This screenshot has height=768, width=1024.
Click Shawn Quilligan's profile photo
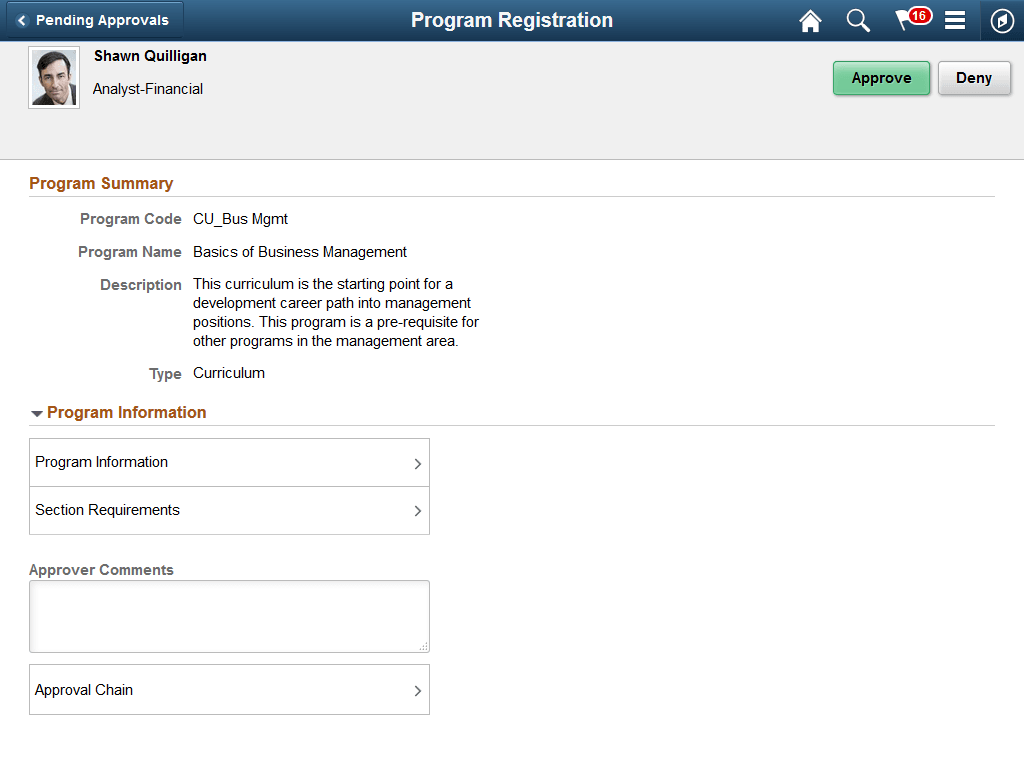click(x=53, y=77)
